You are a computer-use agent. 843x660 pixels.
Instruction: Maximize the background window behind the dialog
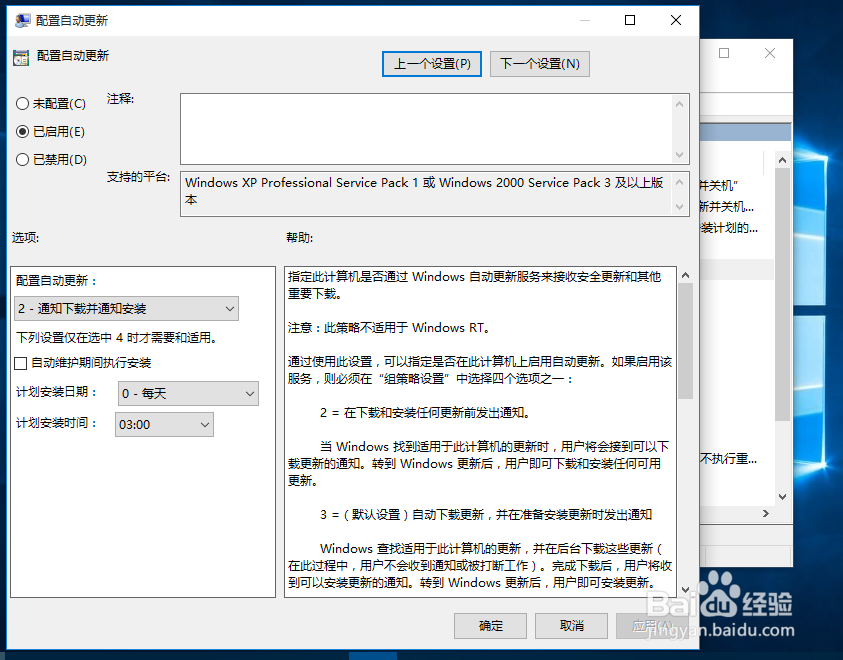coord(724,53)
